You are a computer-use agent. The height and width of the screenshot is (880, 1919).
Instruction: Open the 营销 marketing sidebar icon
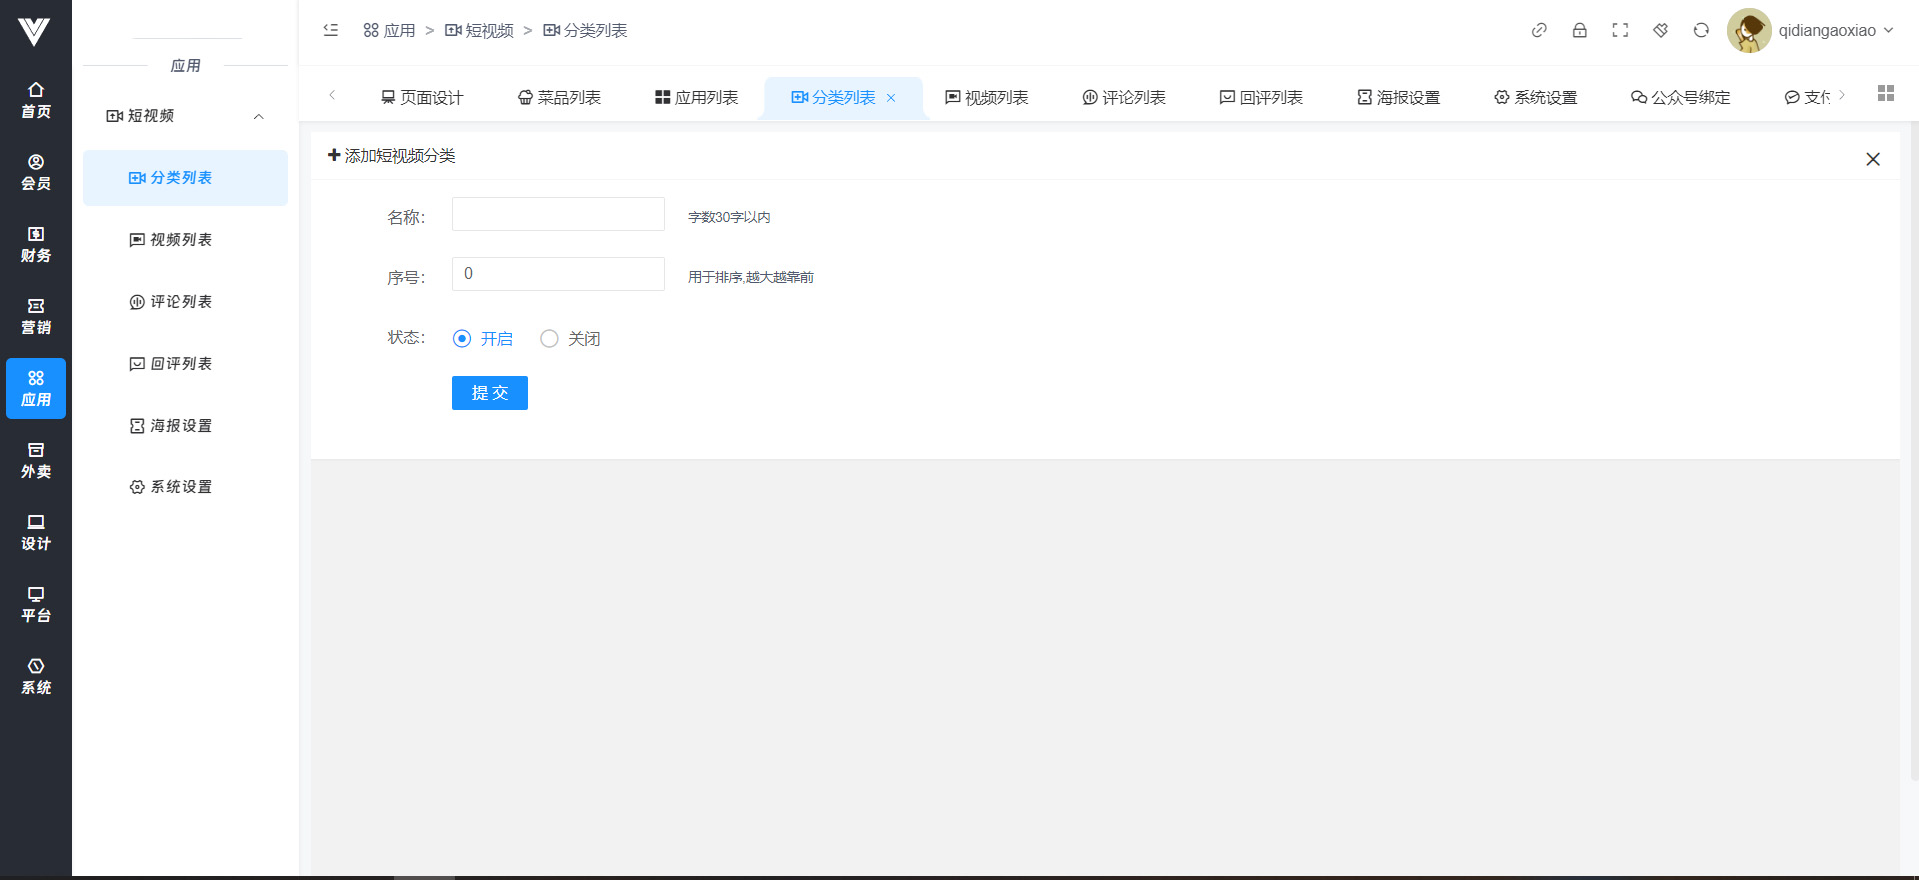pyautogui.click(x=36, y=316)
